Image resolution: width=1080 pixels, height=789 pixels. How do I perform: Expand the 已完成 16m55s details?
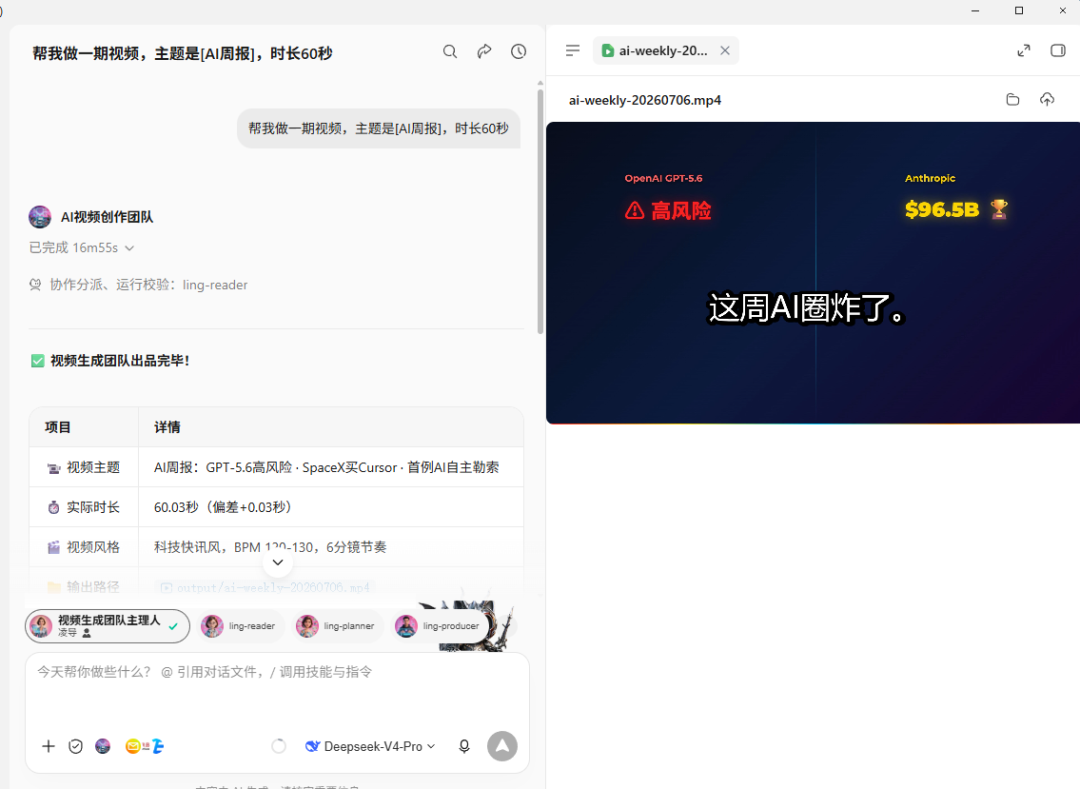click(x=81, y=248)
